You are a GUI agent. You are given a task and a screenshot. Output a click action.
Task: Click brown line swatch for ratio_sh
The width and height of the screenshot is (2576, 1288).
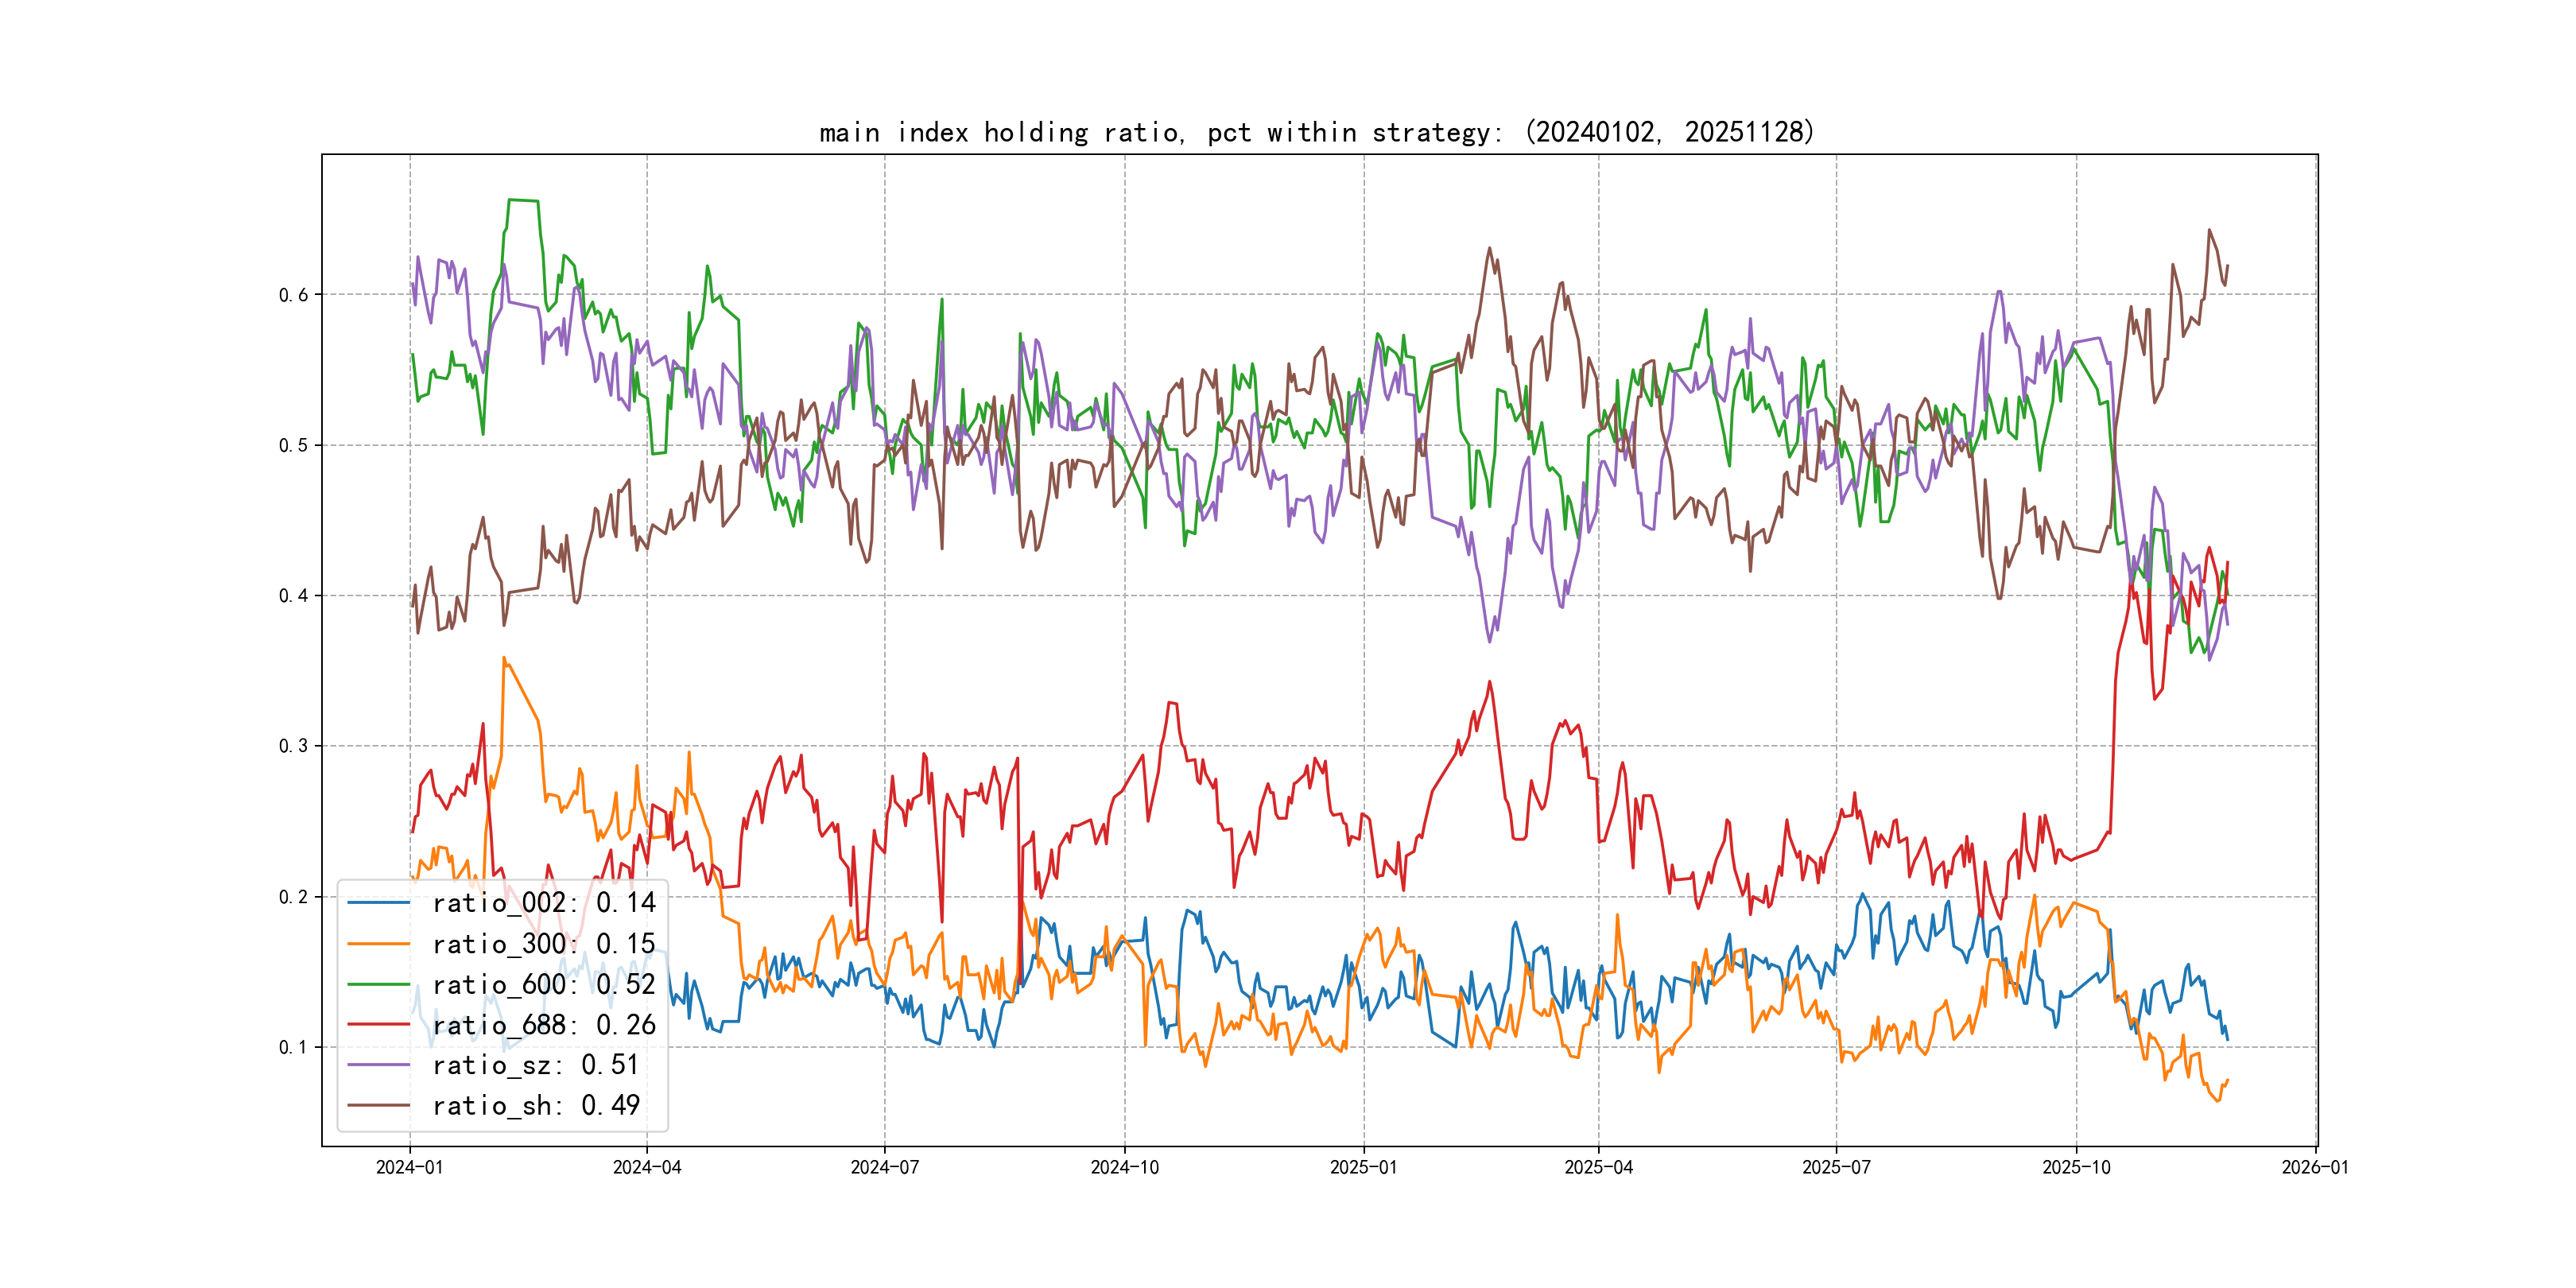(x=378, y=1105)
